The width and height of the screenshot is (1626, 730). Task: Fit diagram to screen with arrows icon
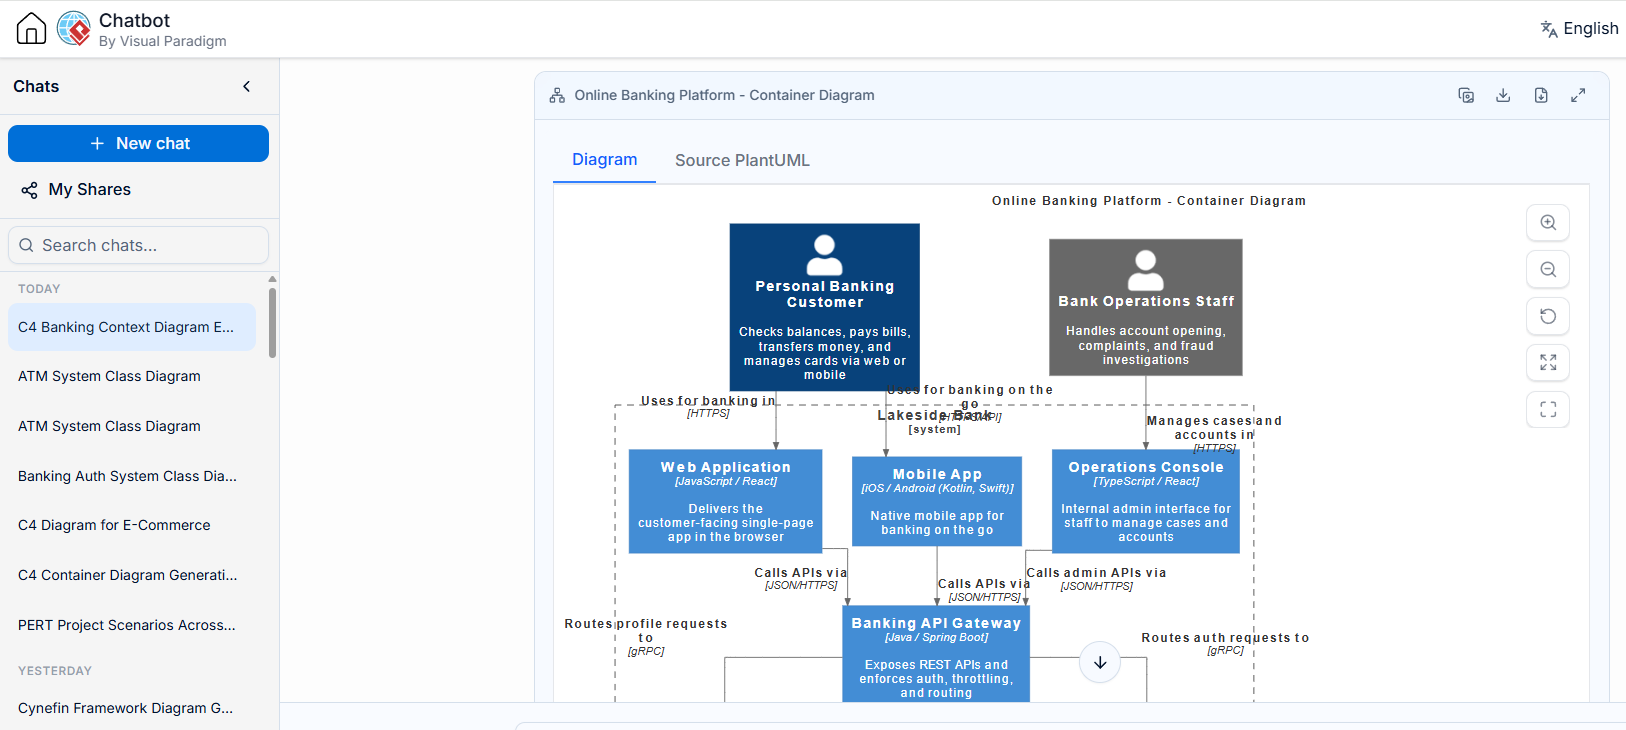pyautogui.click(x=1548, y=362)
